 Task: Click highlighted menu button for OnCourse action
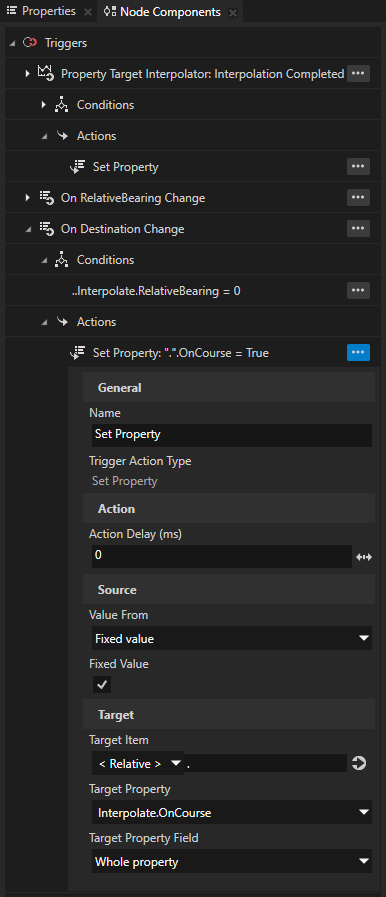pyautogui.click(x=358, y=352)
